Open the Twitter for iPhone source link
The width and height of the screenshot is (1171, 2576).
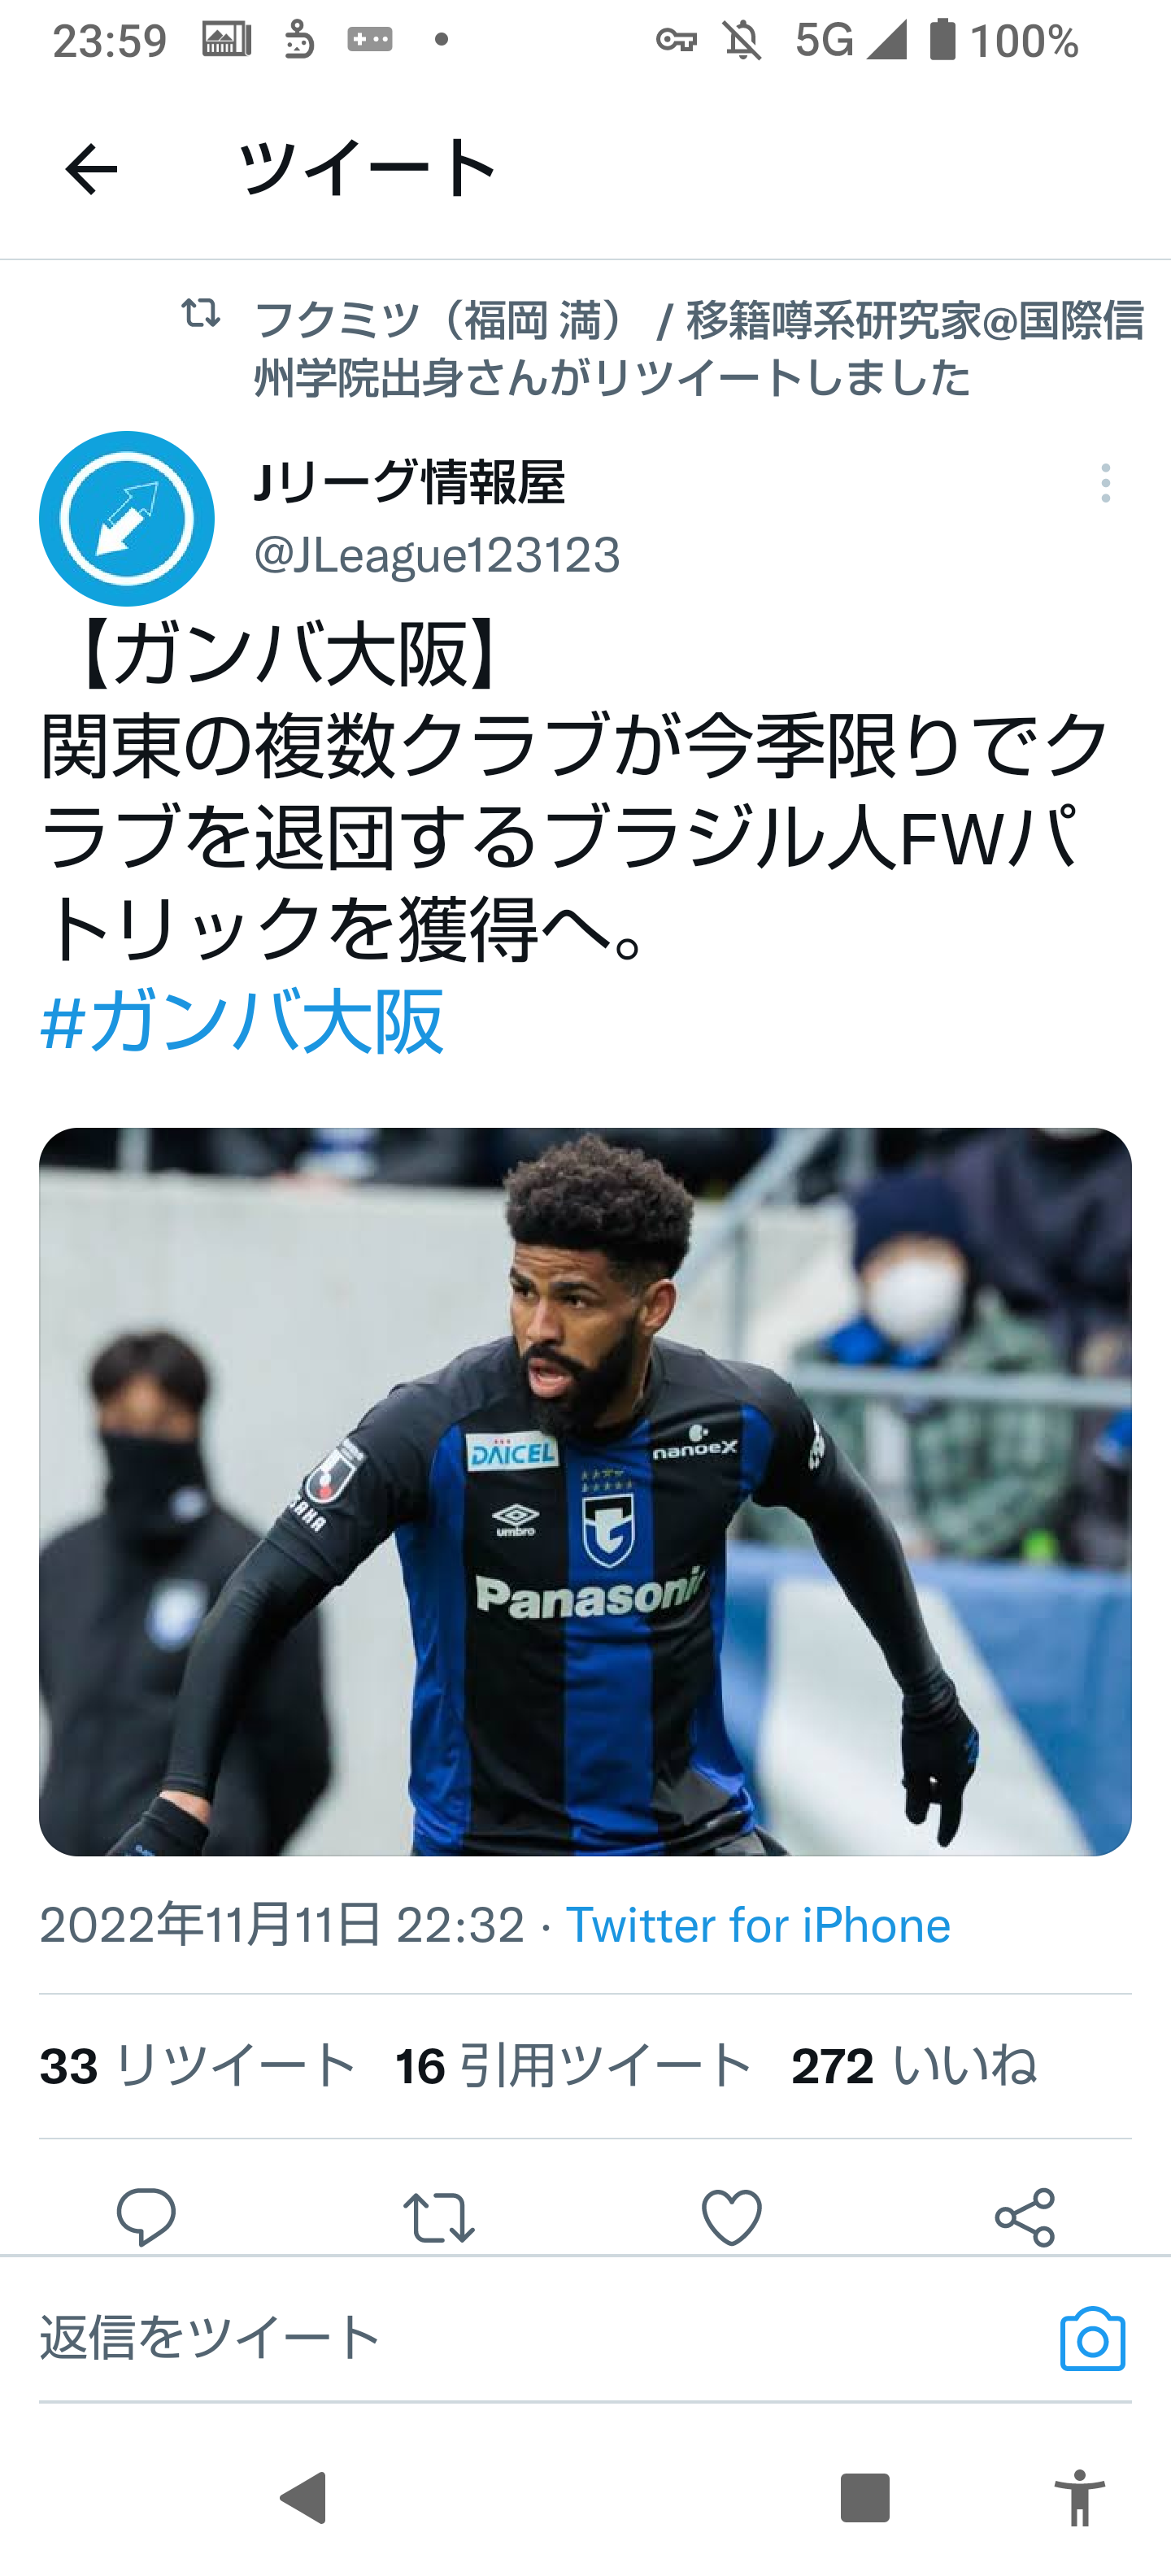pos(758,1925)
